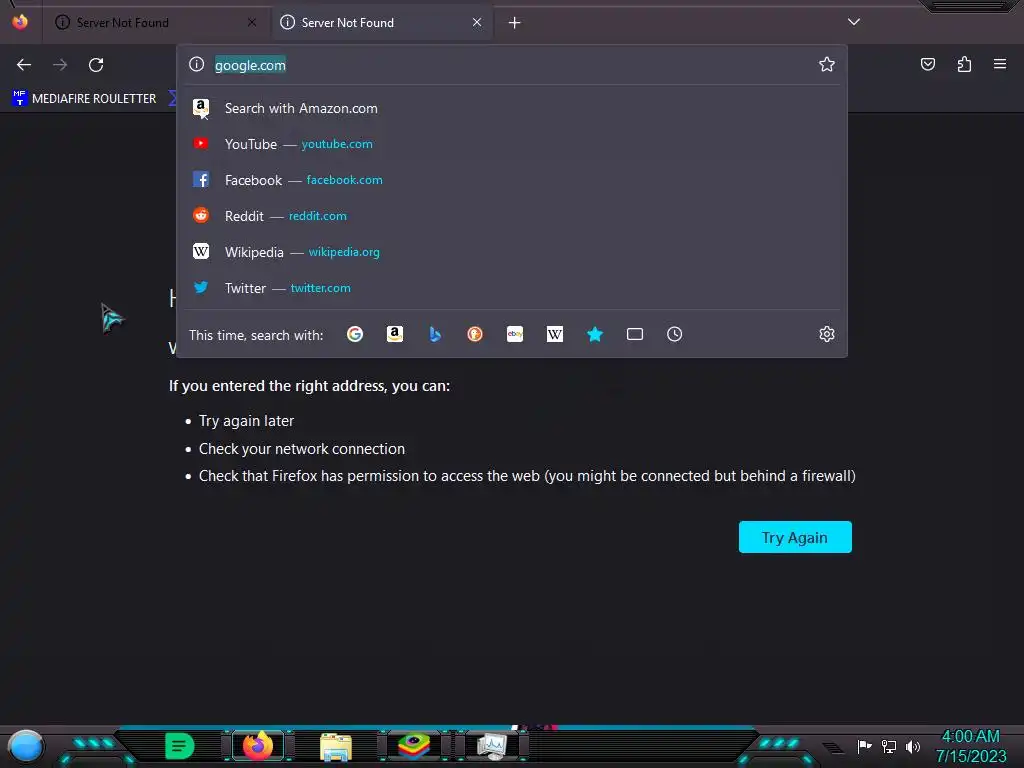Click the site information icon in address bar
Image resolution: width=1024 pixels, height=768 pixels.
click(197, 64)
